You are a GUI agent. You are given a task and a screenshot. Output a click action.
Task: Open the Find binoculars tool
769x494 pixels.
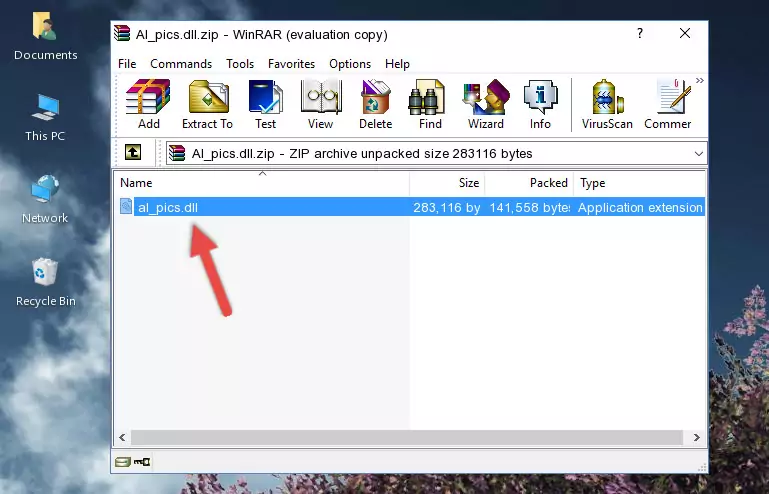(430, 104)
